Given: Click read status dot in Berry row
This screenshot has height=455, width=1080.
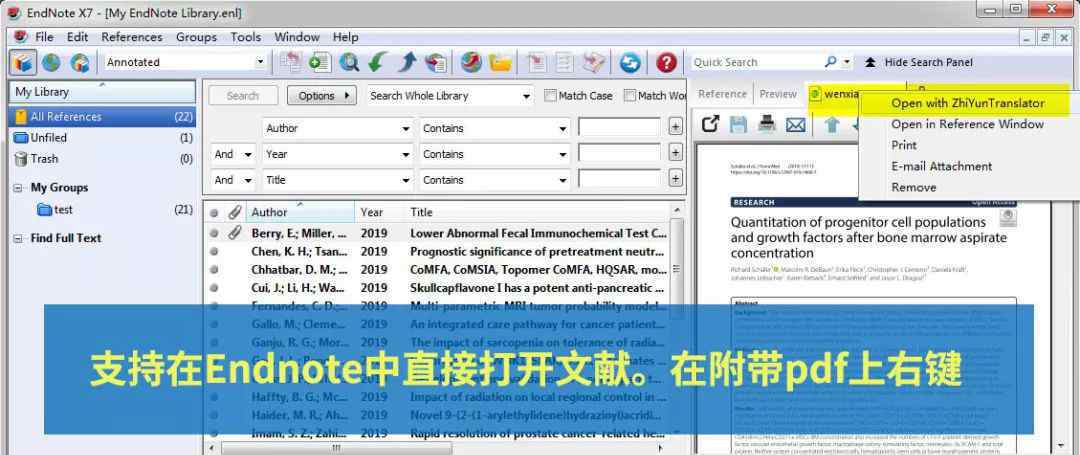Looking at the screenshot, I should click(214, 234).
